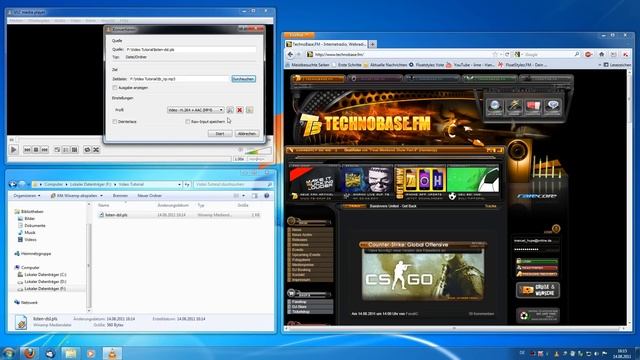Toggle VLC shuffle button
The width and height of the screenshot is (640, 360).
pyautogui.click(x=96, y=150)
